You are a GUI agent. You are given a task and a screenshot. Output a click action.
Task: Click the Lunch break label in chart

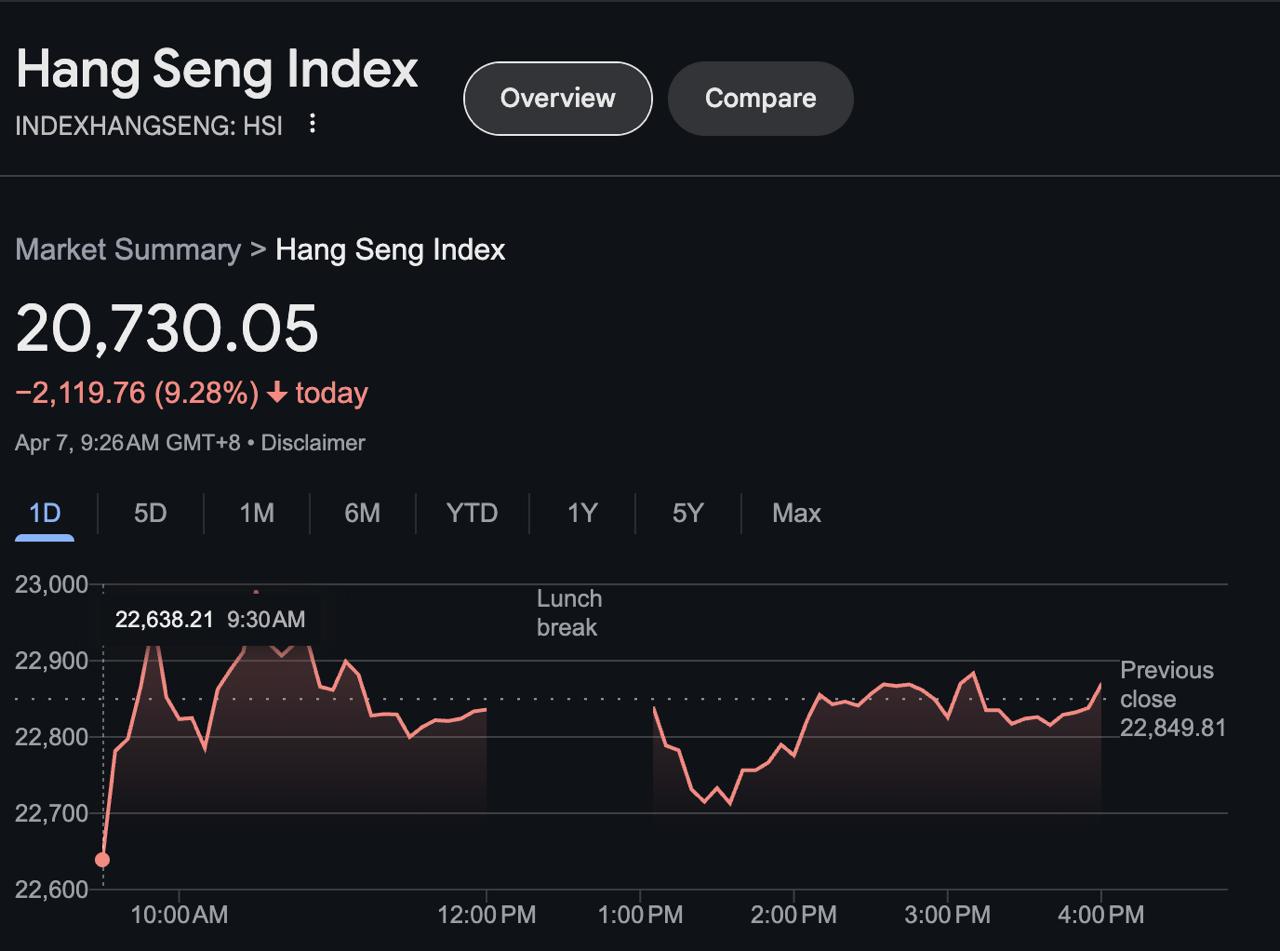pos(569,613)
